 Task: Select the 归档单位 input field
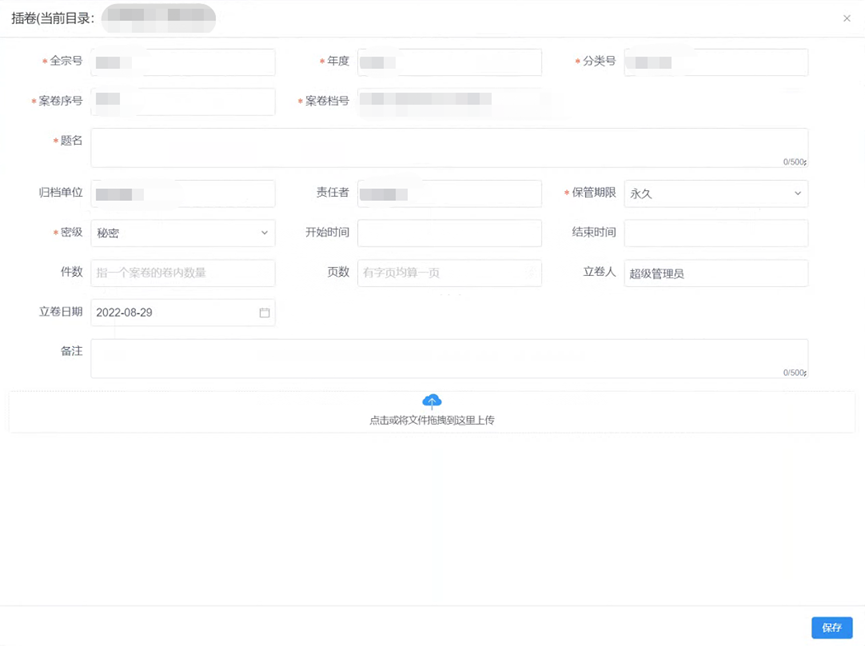[x=182, y=193]
